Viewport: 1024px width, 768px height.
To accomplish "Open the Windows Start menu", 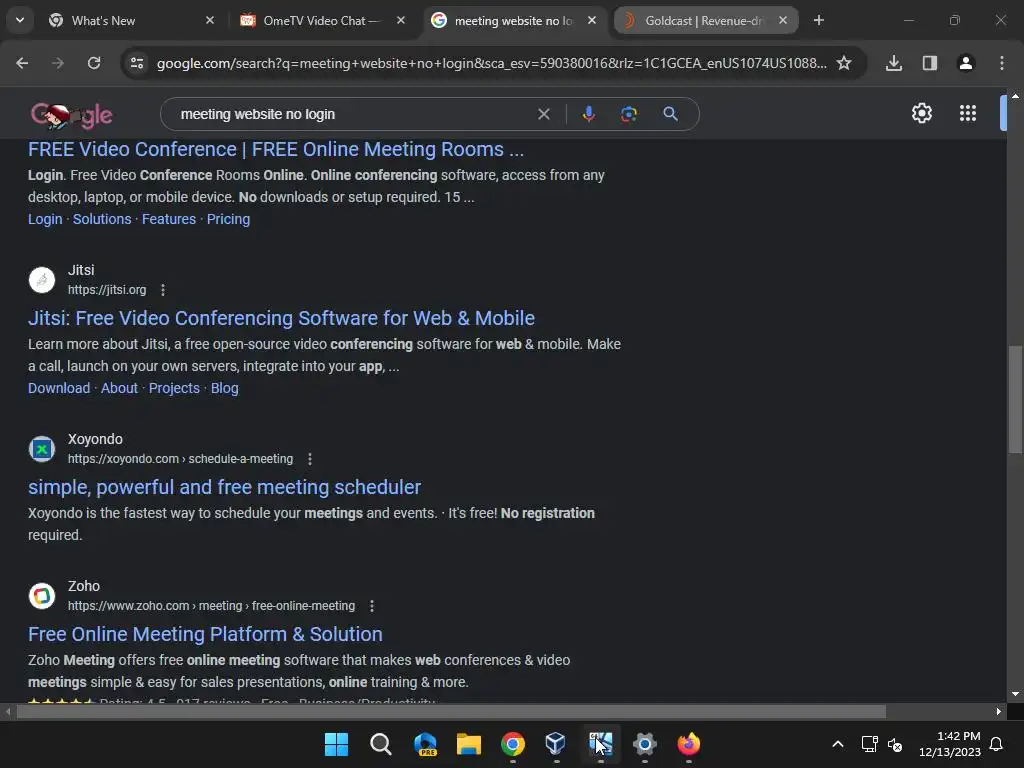I will (336, 744).
